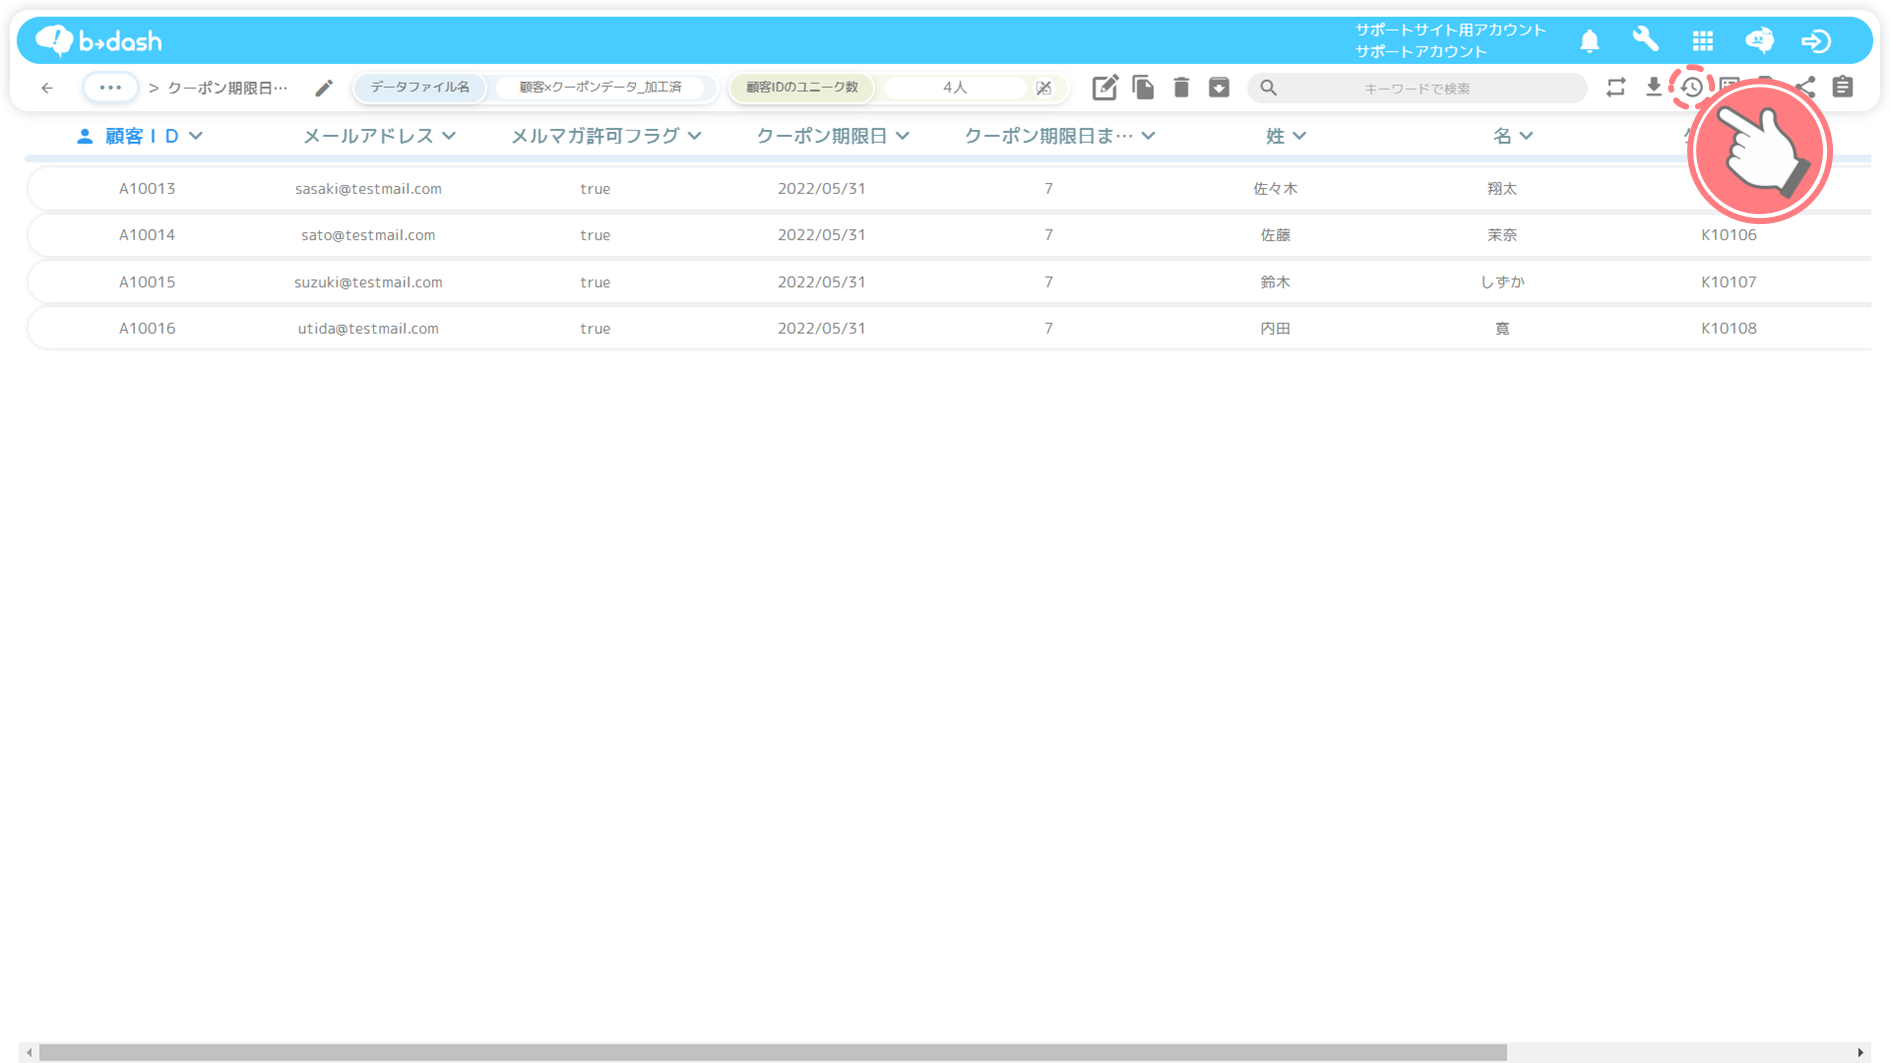Click the share icon
Screen dimensions: 1890x1063
(1806, 88)
